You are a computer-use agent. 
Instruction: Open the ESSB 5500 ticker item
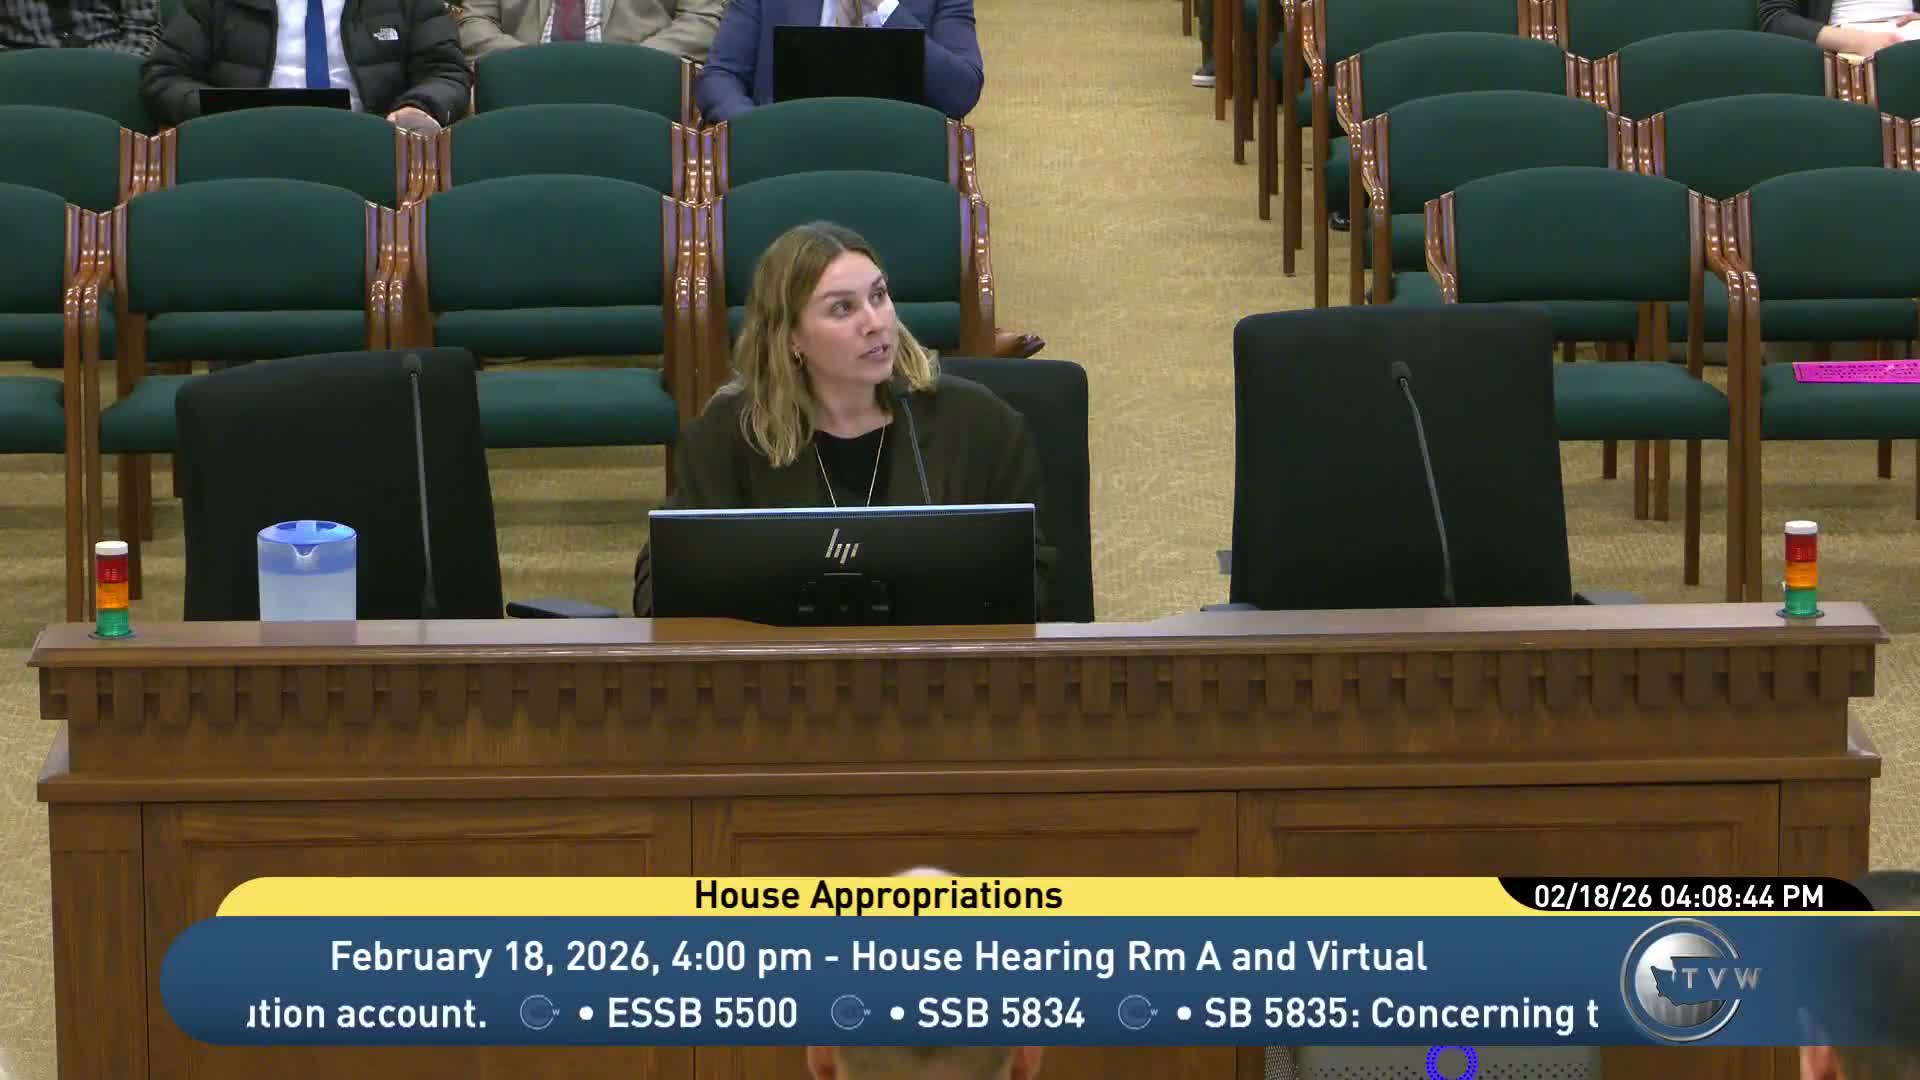[702, 1013]
